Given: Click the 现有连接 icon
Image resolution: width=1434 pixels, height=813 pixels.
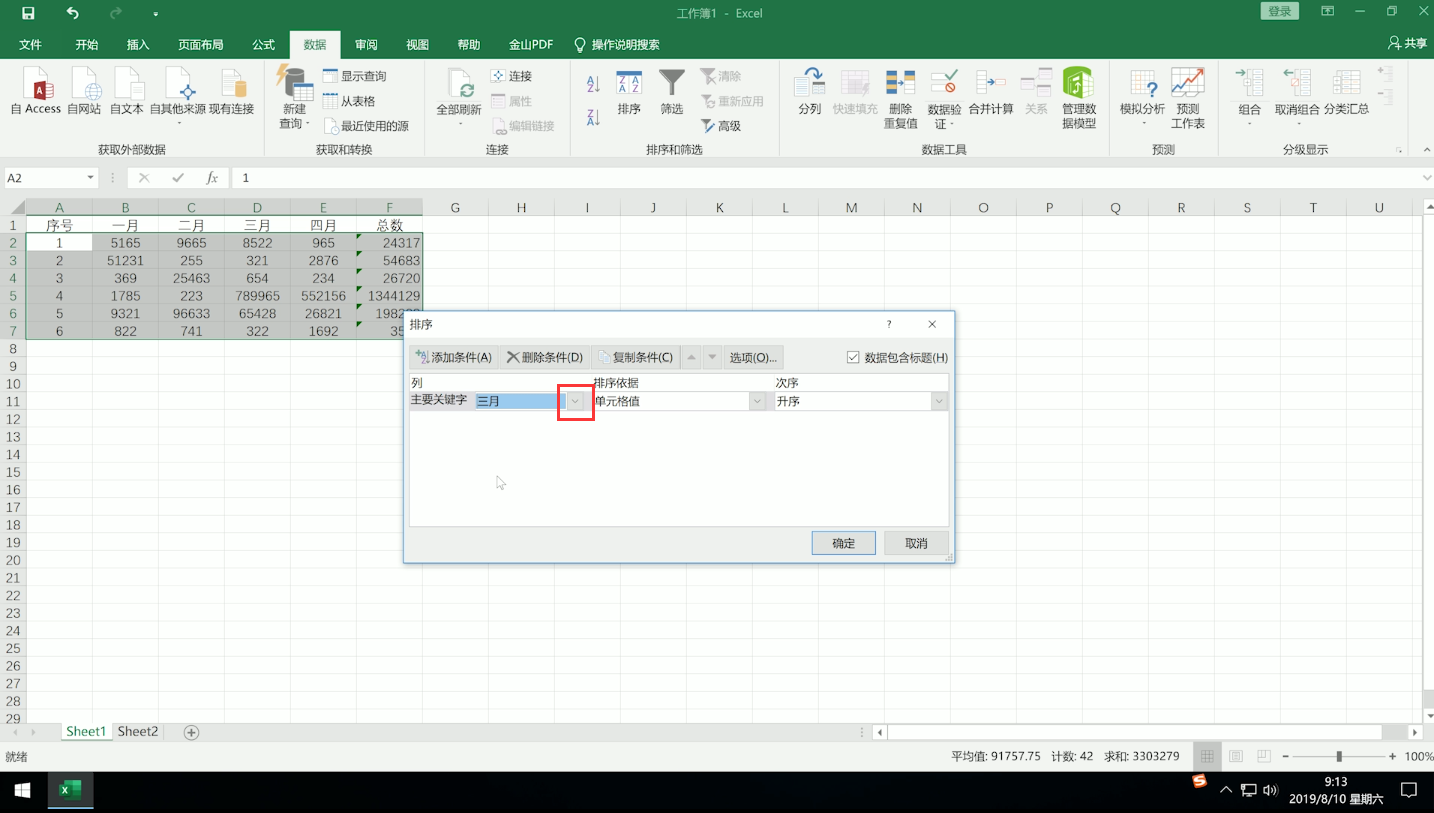Looking at the screenshot, I should pyautogui.click(x=231, y=92).
